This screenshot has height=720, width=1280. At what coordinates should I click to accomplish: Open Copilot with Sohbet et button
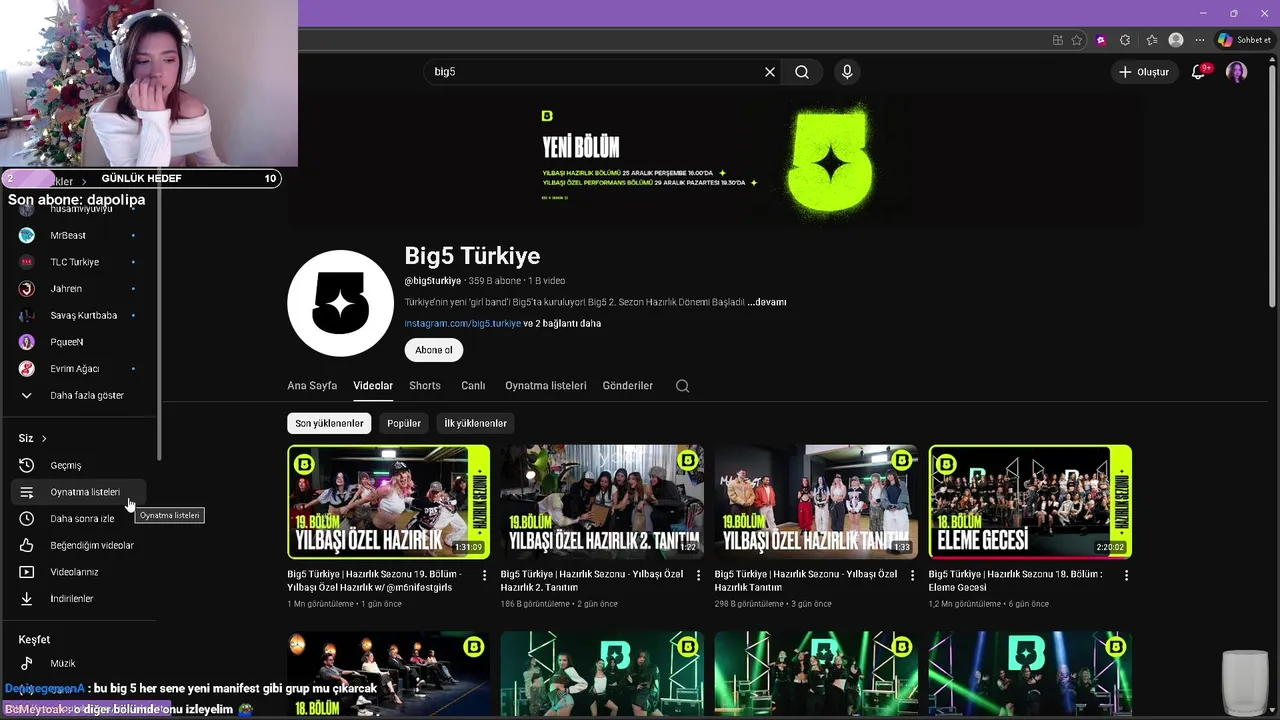[x=1244, y=40]
